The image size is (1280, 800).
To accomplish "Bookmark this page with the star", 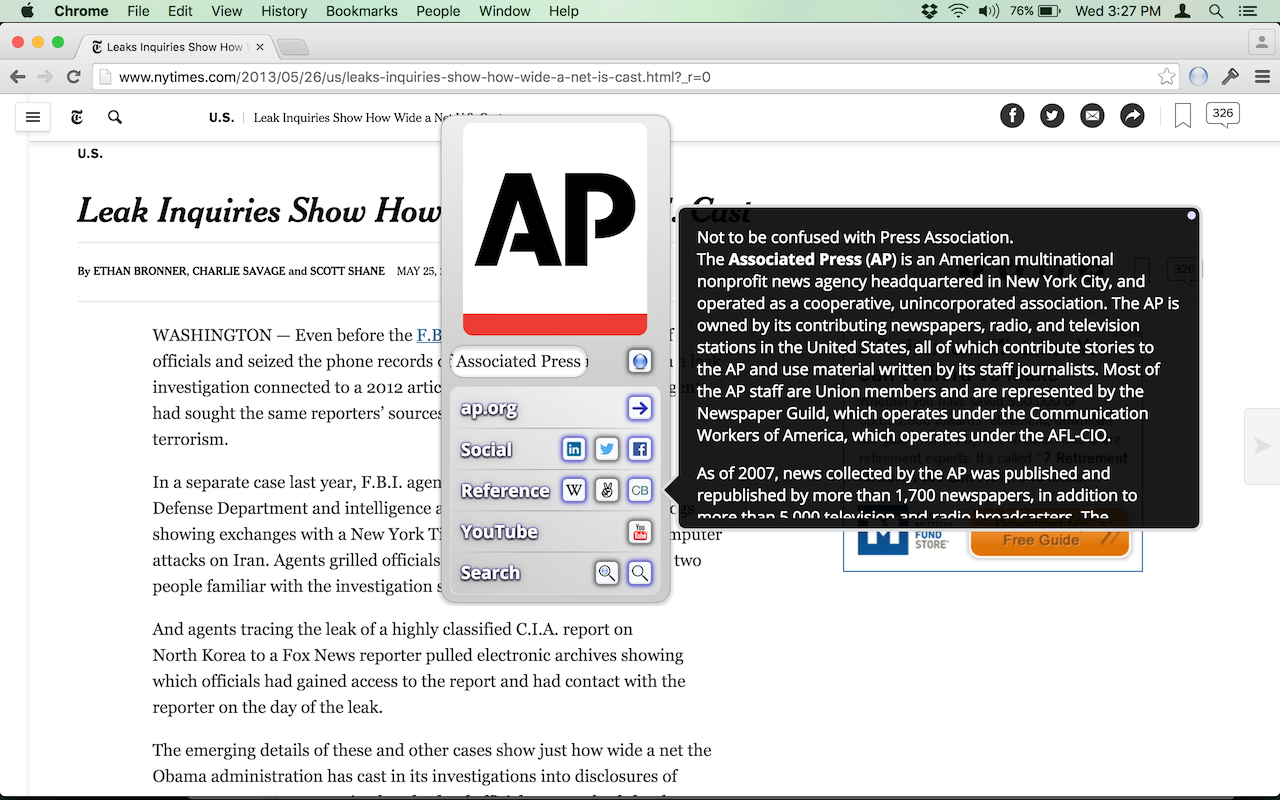I will pyautogui.click(x=1166, y=76).
